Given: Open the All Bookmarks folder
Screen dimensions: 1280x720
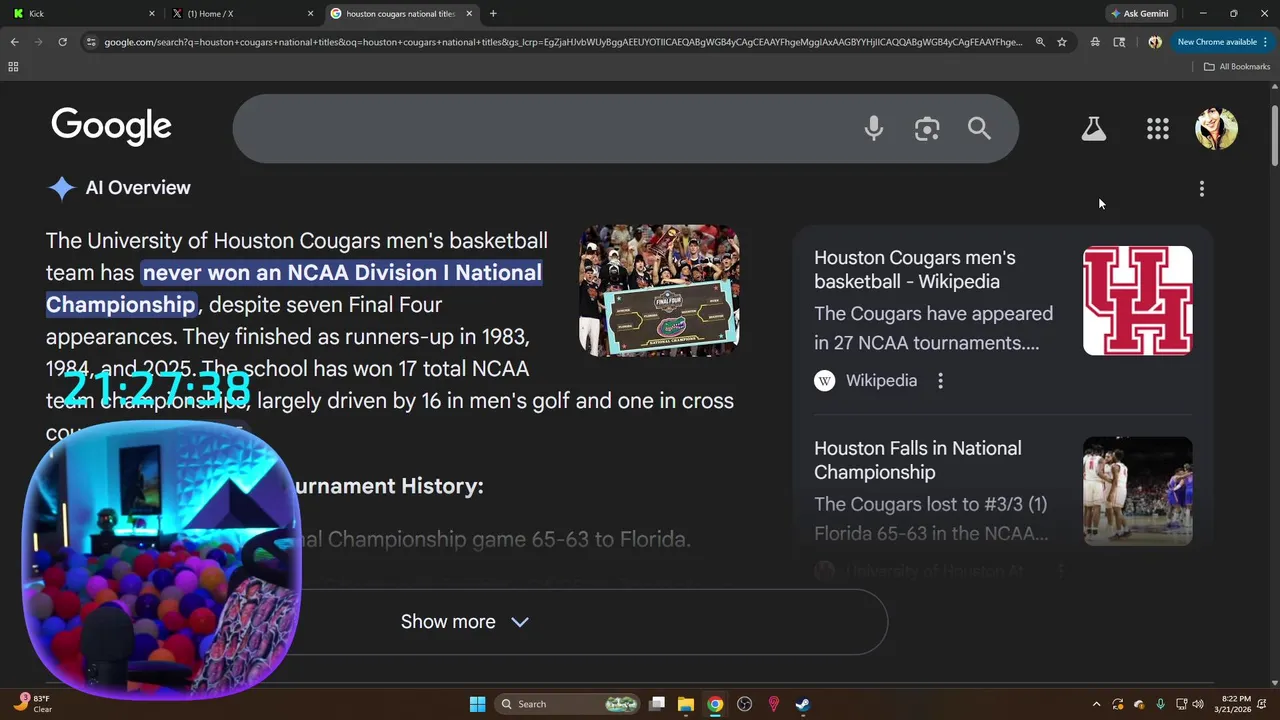Looking at the screenshot, I should (1236, 67).
